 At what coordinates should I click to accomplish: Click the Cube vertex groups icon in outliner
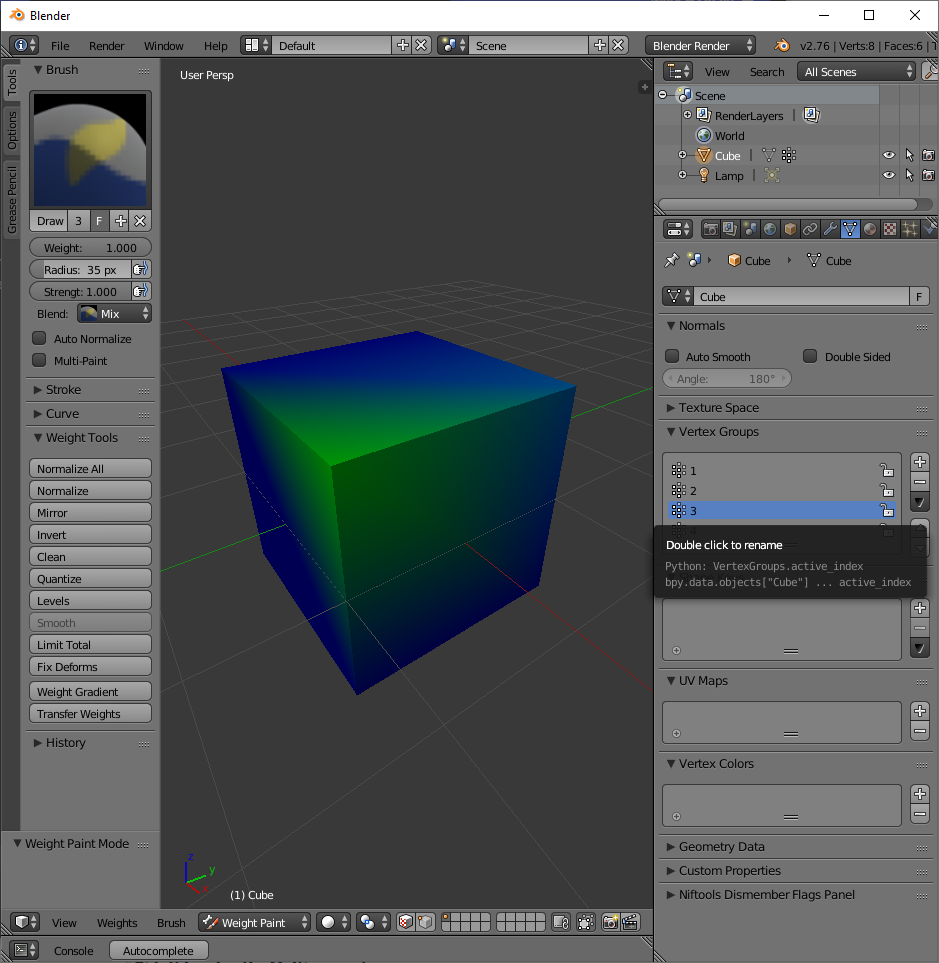tap(789, 155)
